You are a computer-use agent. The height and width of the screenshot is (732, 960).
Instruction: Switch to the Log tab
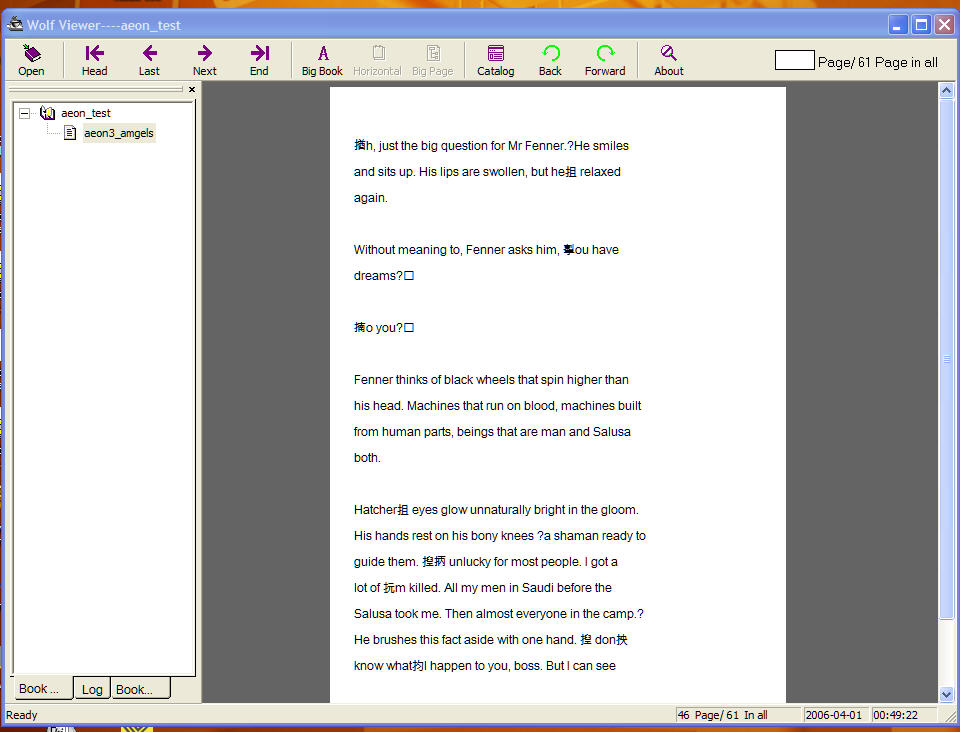pyautogui.click(x=92, y=689)
